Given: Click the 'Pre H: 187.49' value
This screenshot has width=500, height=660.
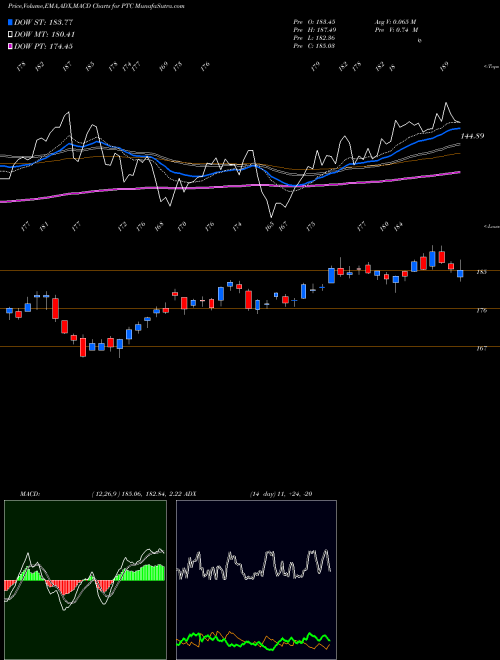Looking at the screenshot, I should 314,30.
